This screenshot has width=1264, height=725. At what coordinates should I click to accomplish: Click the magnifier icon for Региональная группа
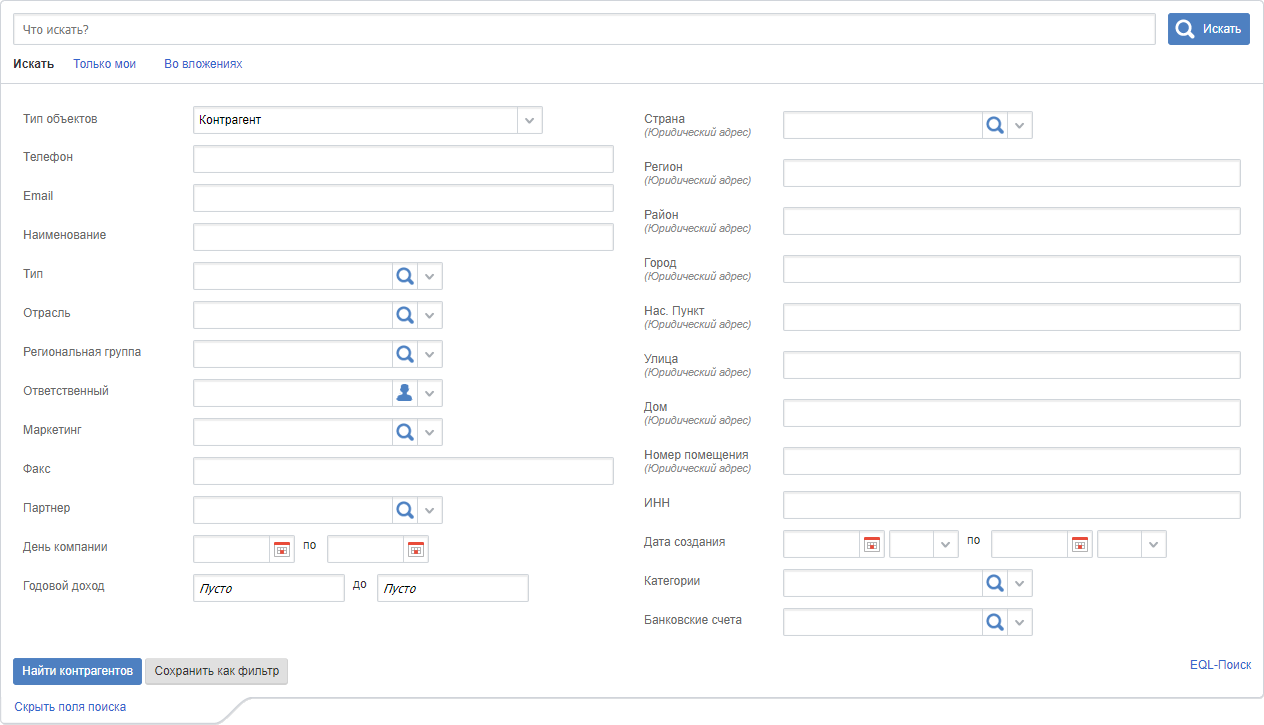404,355
